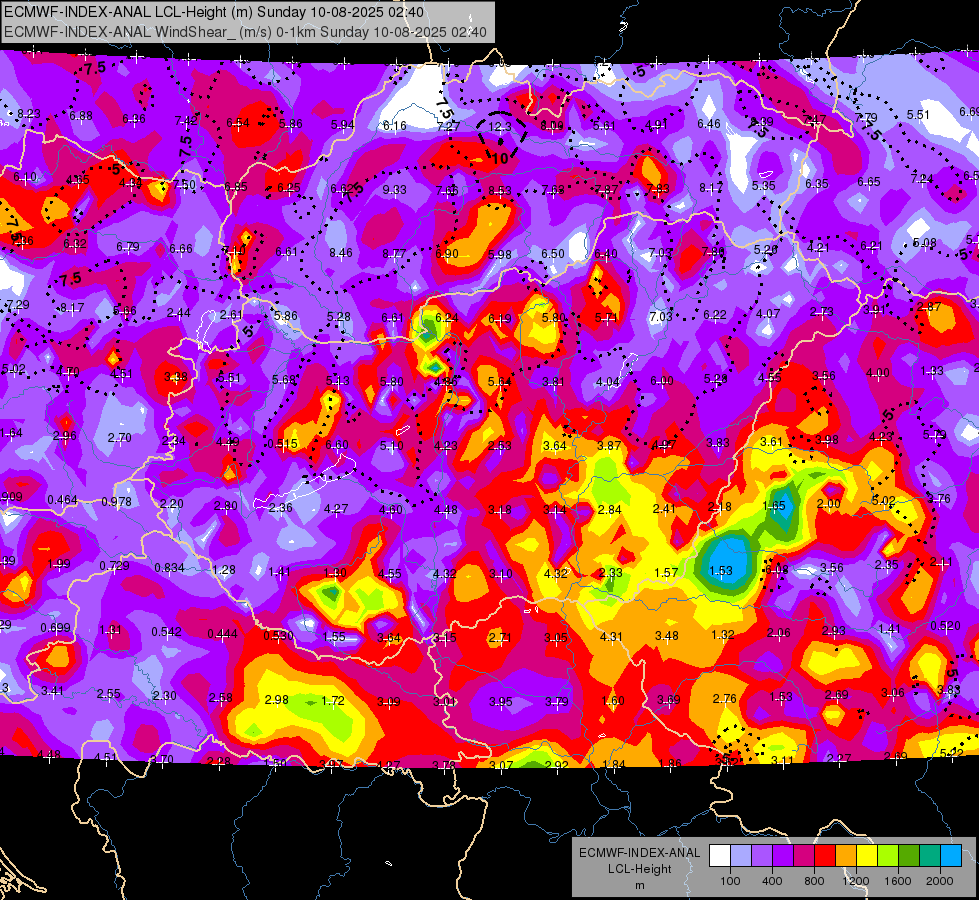Click the 8.77 shear value
The width and height of the screenshot is (979, 900).
pyautogui.click(x=395, y=254)
